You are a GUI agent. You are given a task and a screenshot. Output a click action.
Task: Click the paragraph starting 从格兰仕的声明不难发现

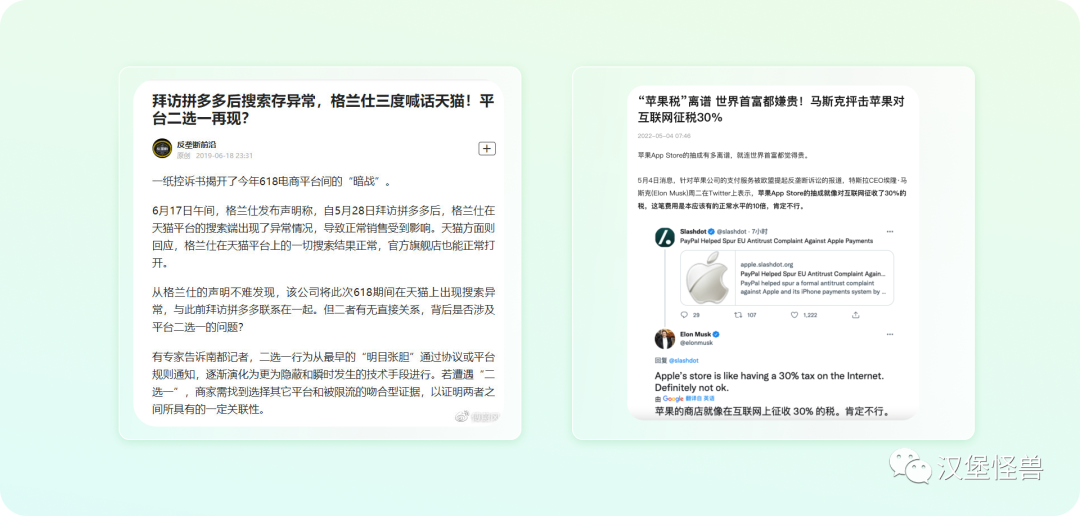coord(323,309)
